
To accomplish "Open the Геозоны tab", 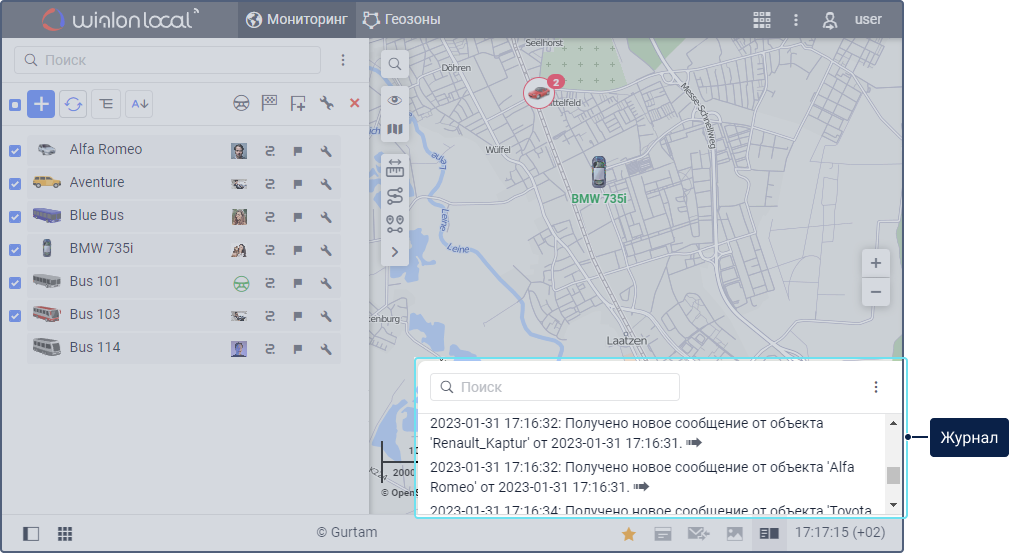I will coord(402,20).
